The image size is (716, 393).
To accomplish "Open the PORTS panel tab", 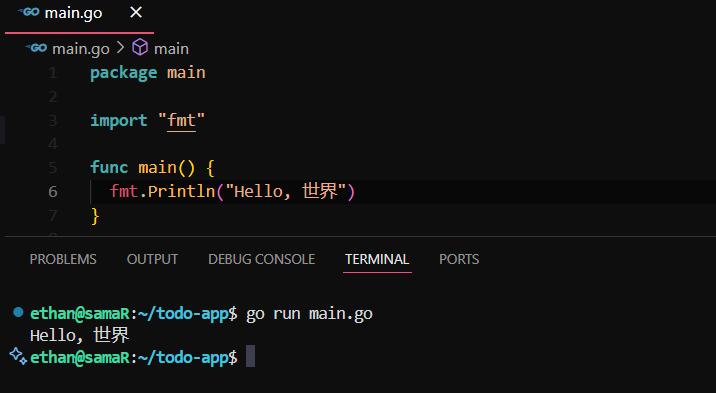I will (459, 259).
